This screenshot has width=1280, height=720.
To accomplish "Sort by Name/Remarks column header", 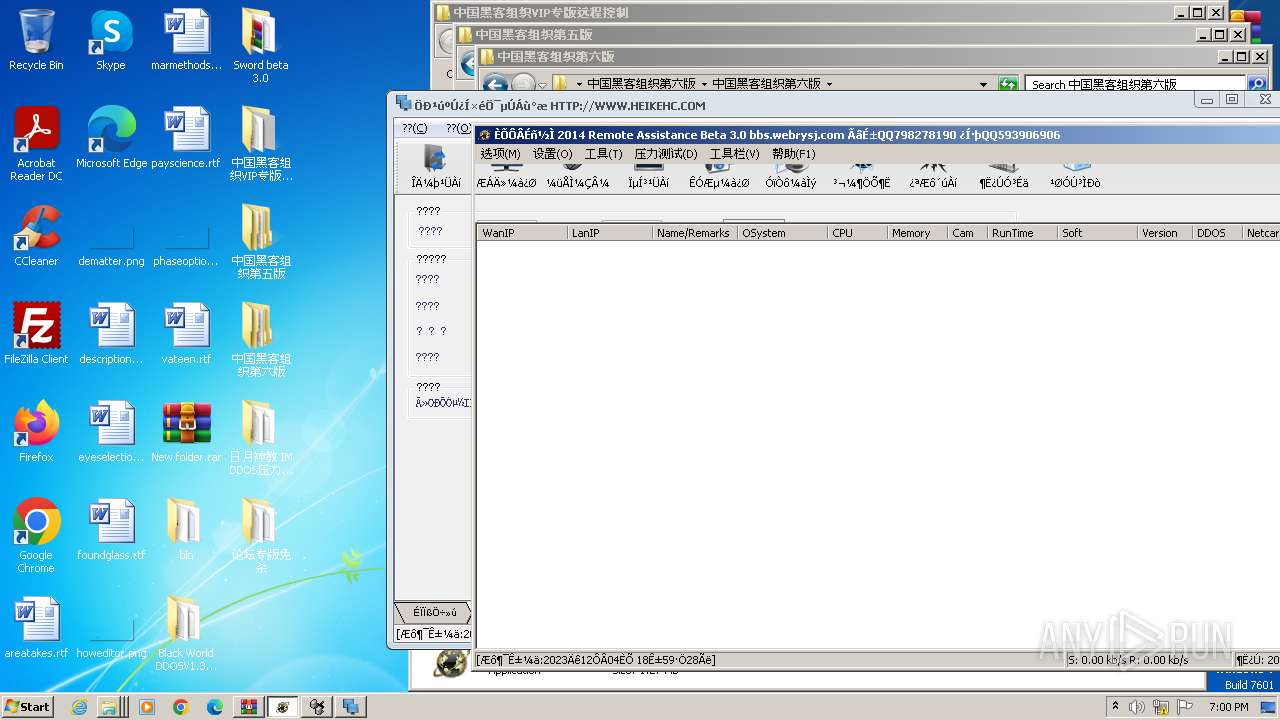I will (695, 233).
